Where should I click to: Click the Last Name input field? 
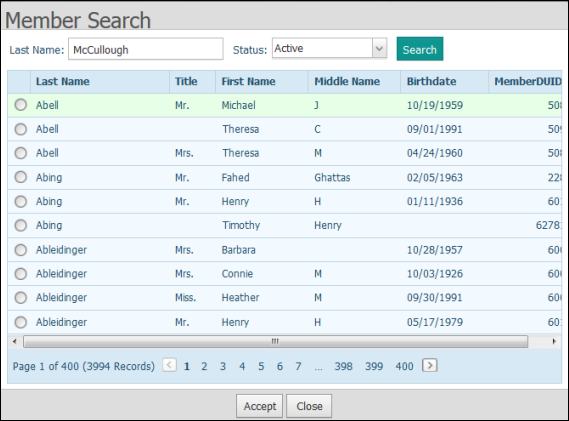click(146, 49)
